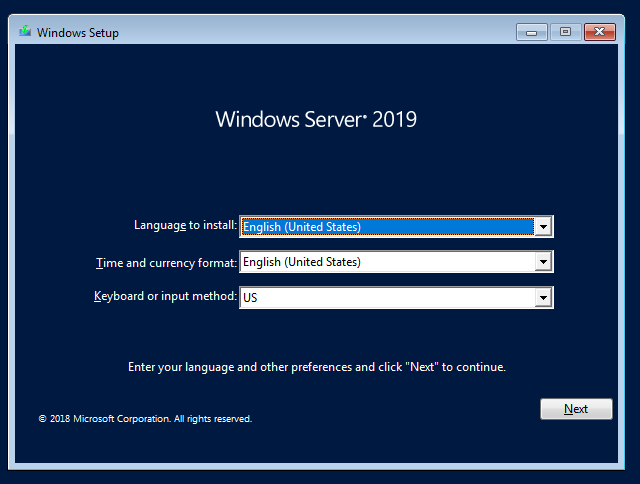Click the Microsoft Corporation copyright text
Image resolution: width=640 pixels, height=484 pixels.
coord(145,419)
